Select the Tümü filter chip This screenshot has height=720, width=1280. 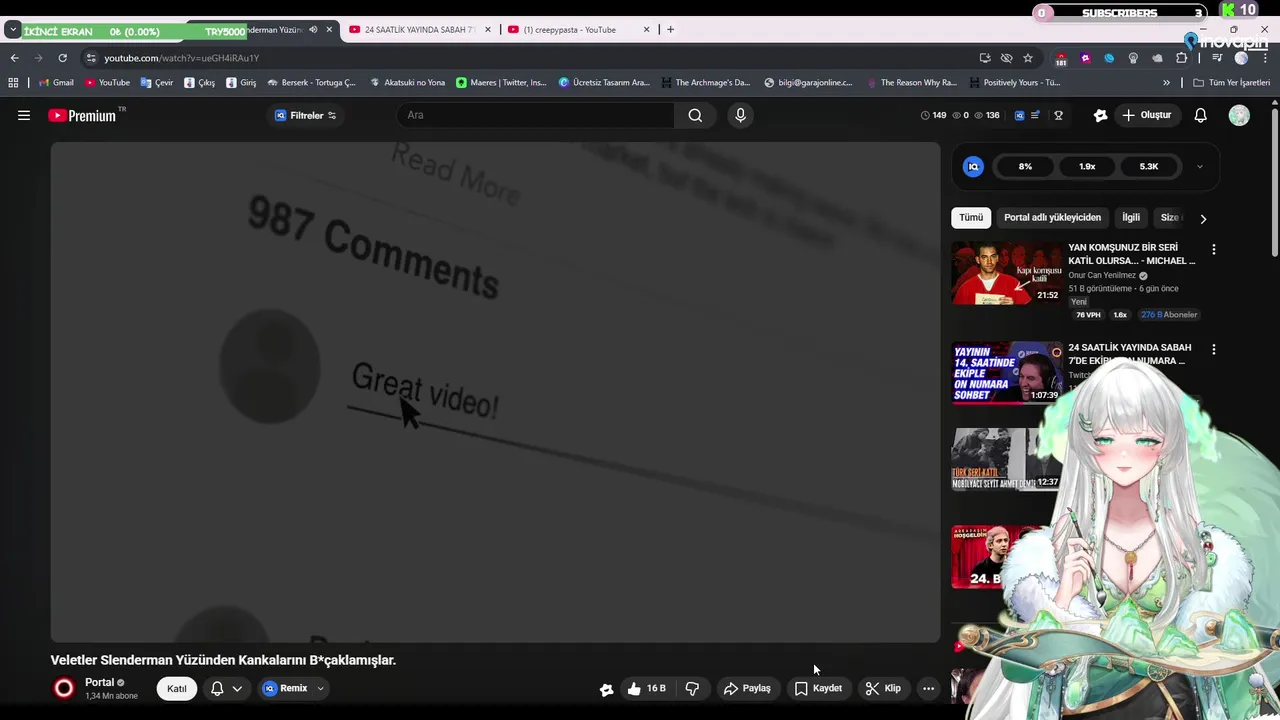(x=971, y=217)
